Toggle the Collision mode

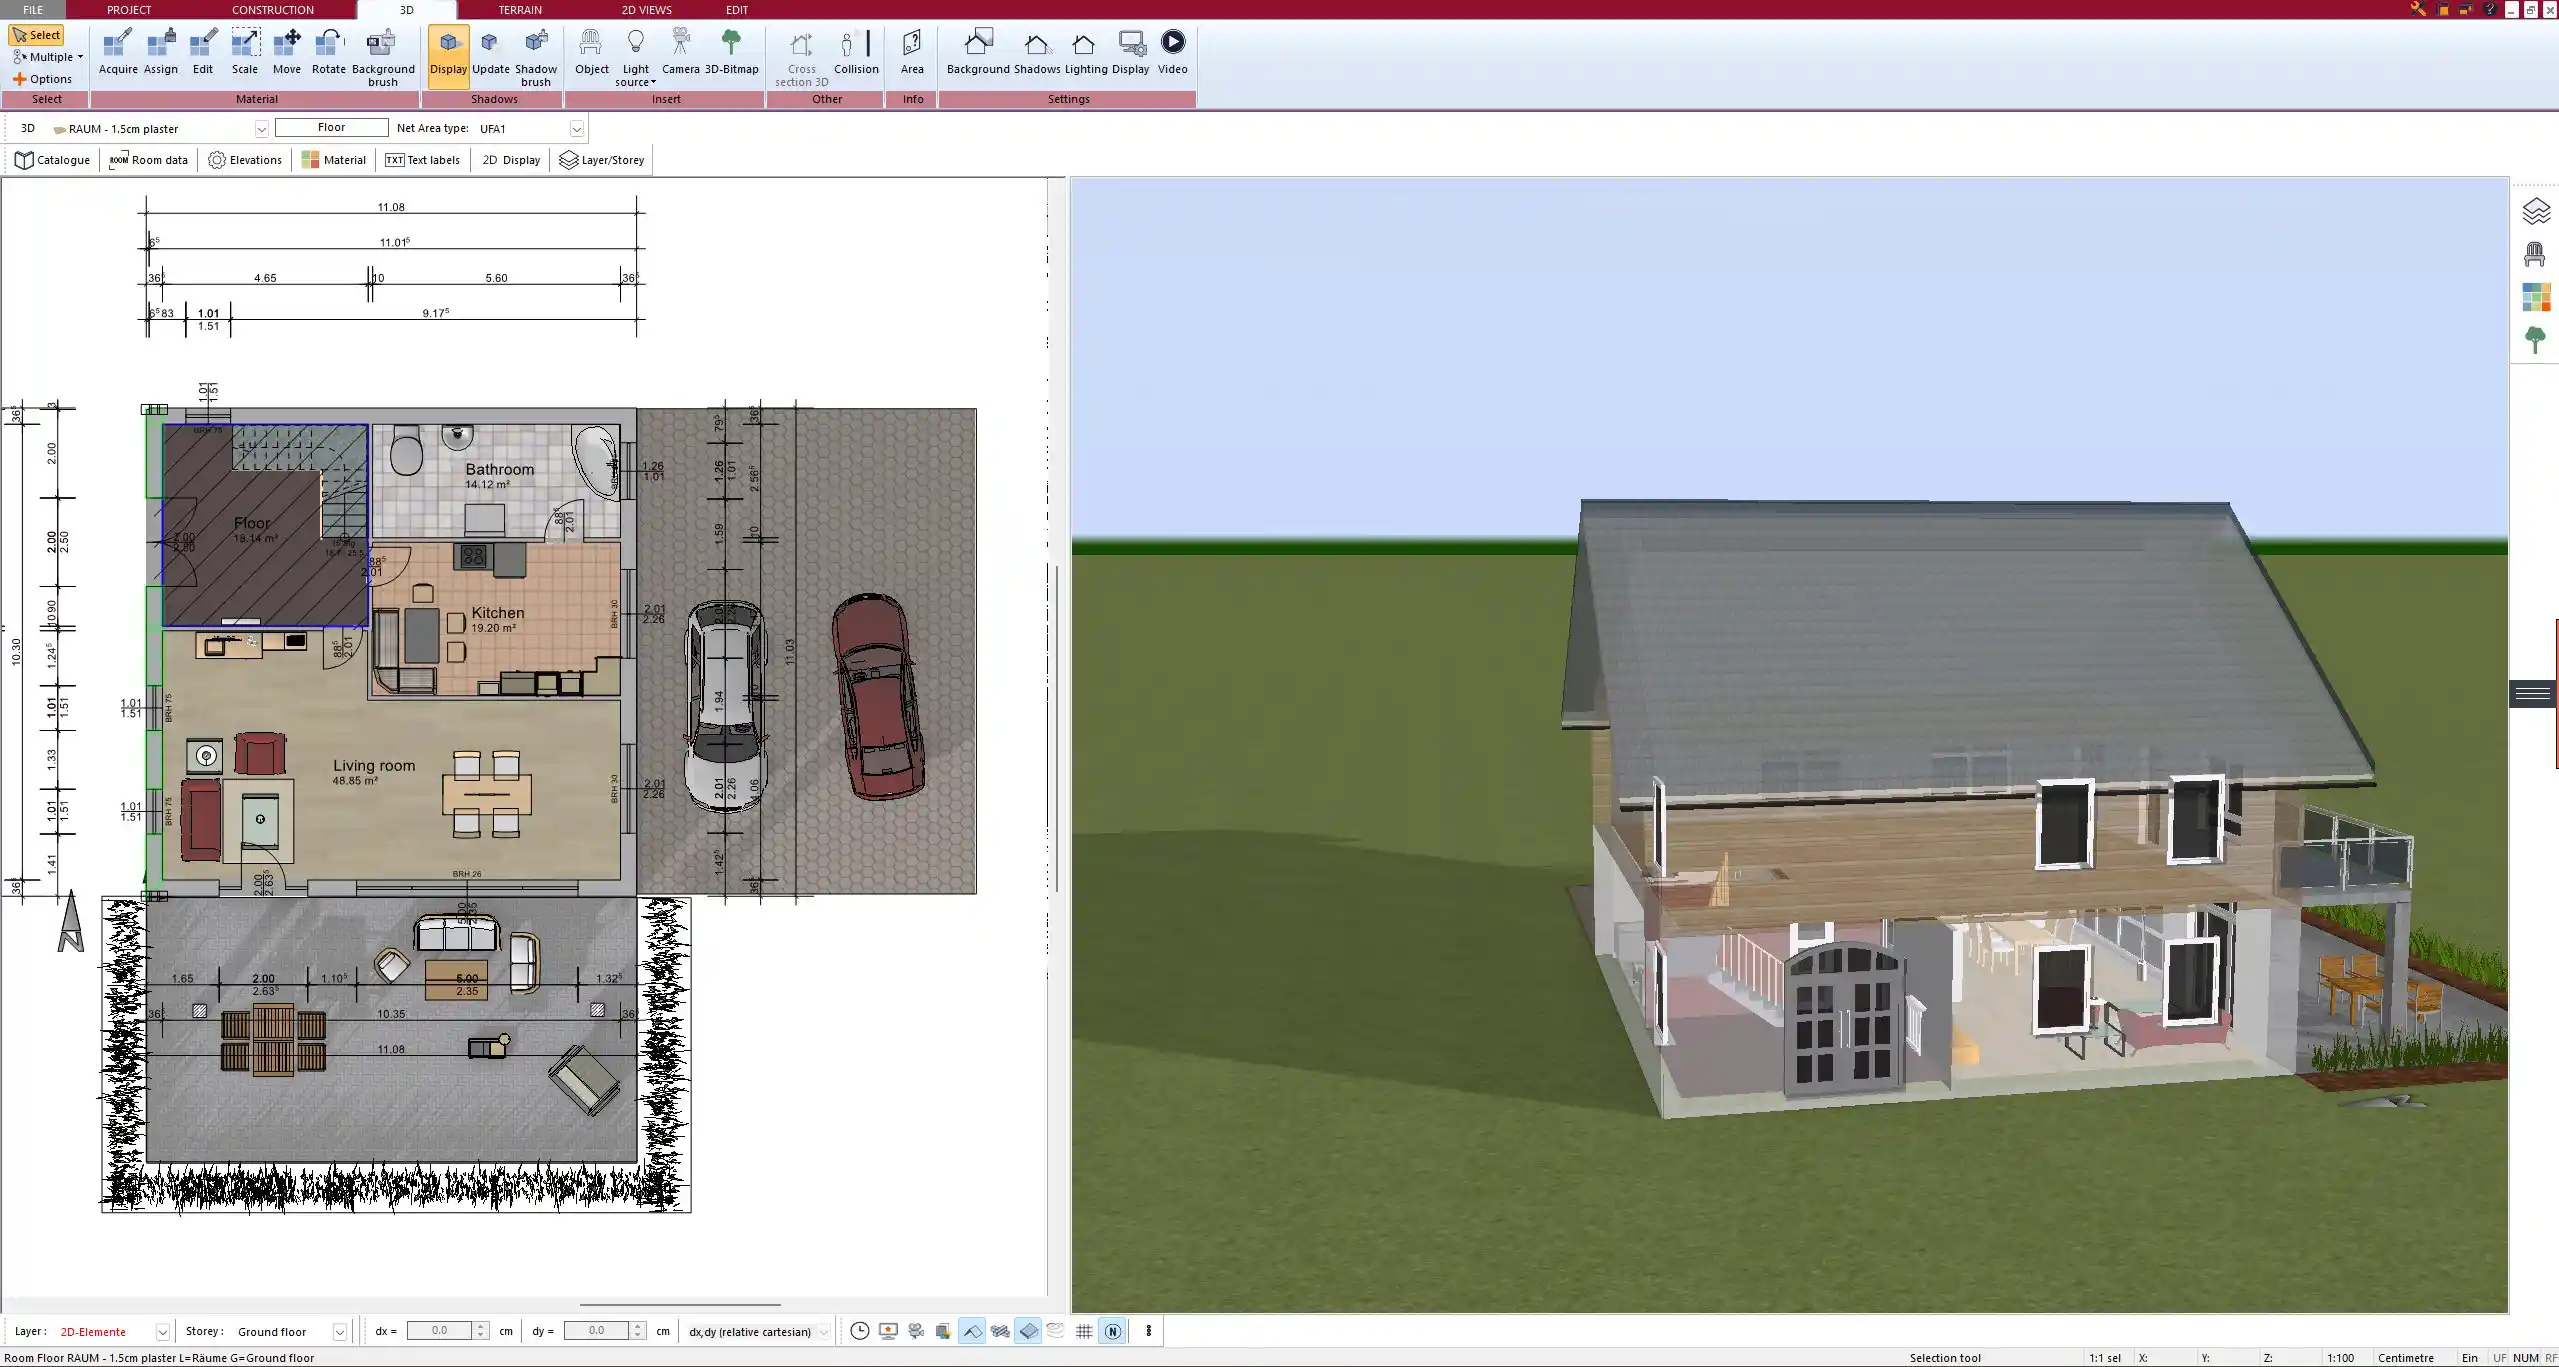[857, 52]
